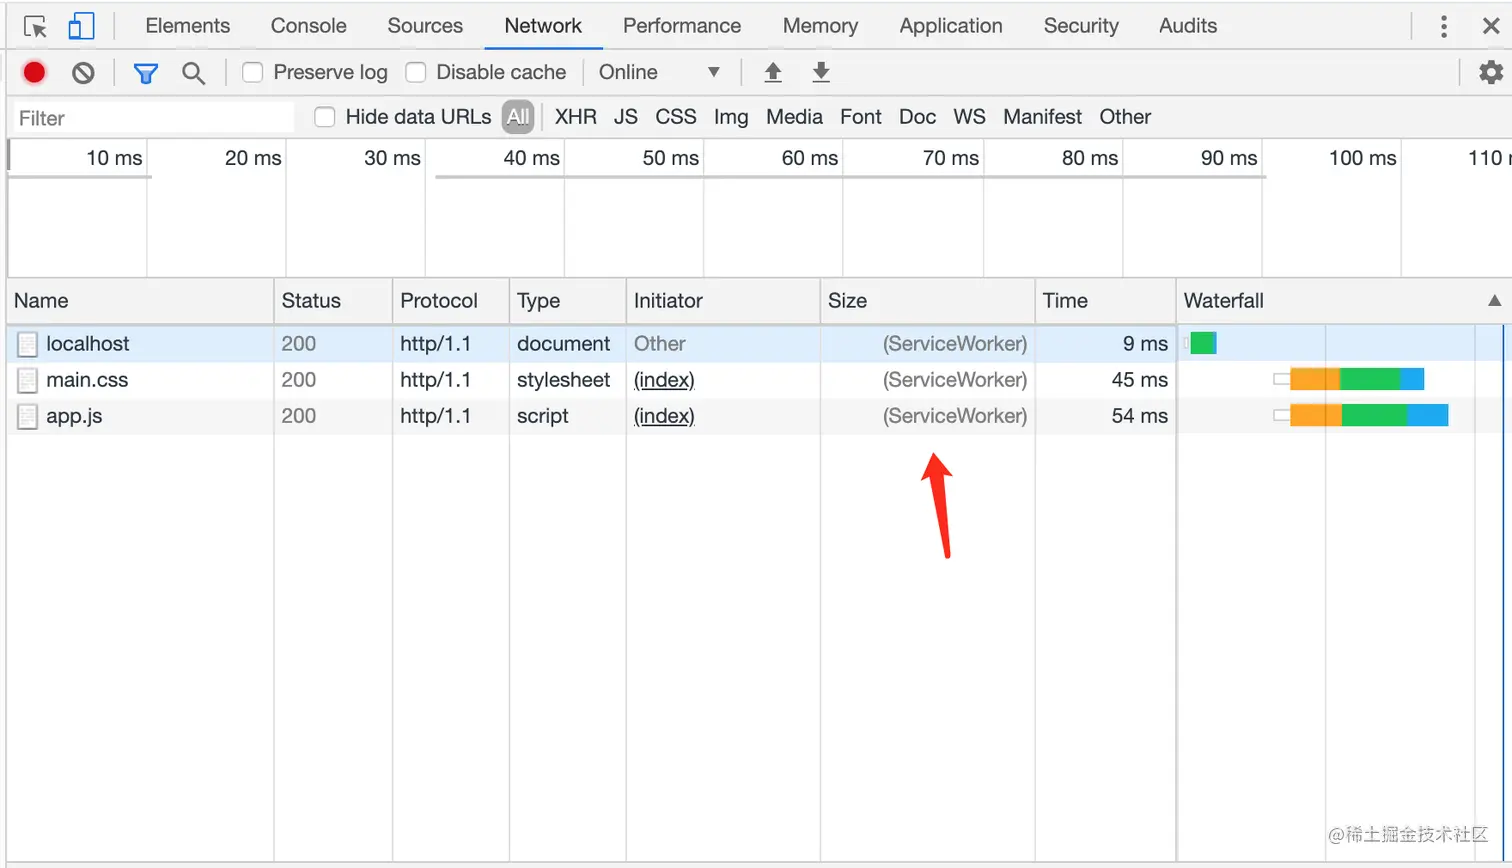Filter requests by Other
This screenshot has height=868, width=1512.
(x=1125, y=117)
